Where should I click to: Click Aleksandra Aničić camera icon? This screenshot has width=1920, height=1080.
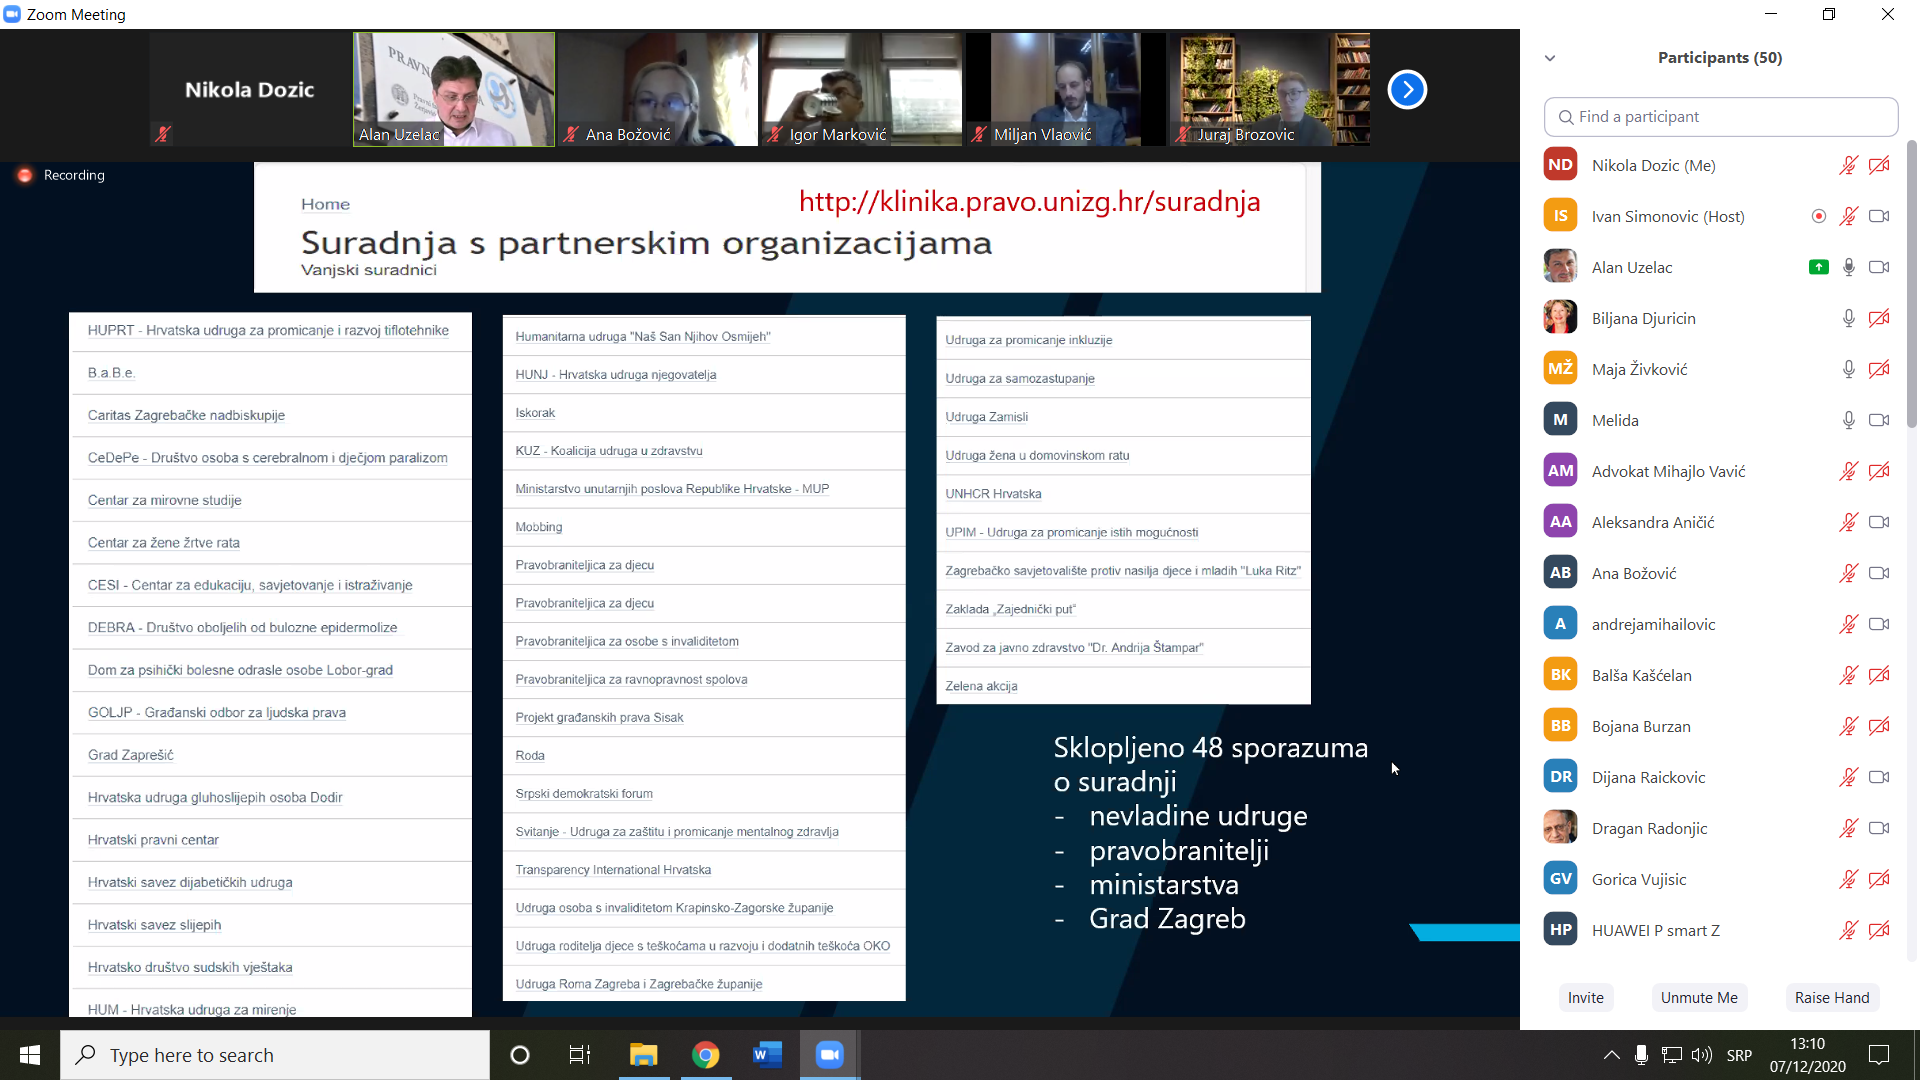click(x=1879, y=522)
